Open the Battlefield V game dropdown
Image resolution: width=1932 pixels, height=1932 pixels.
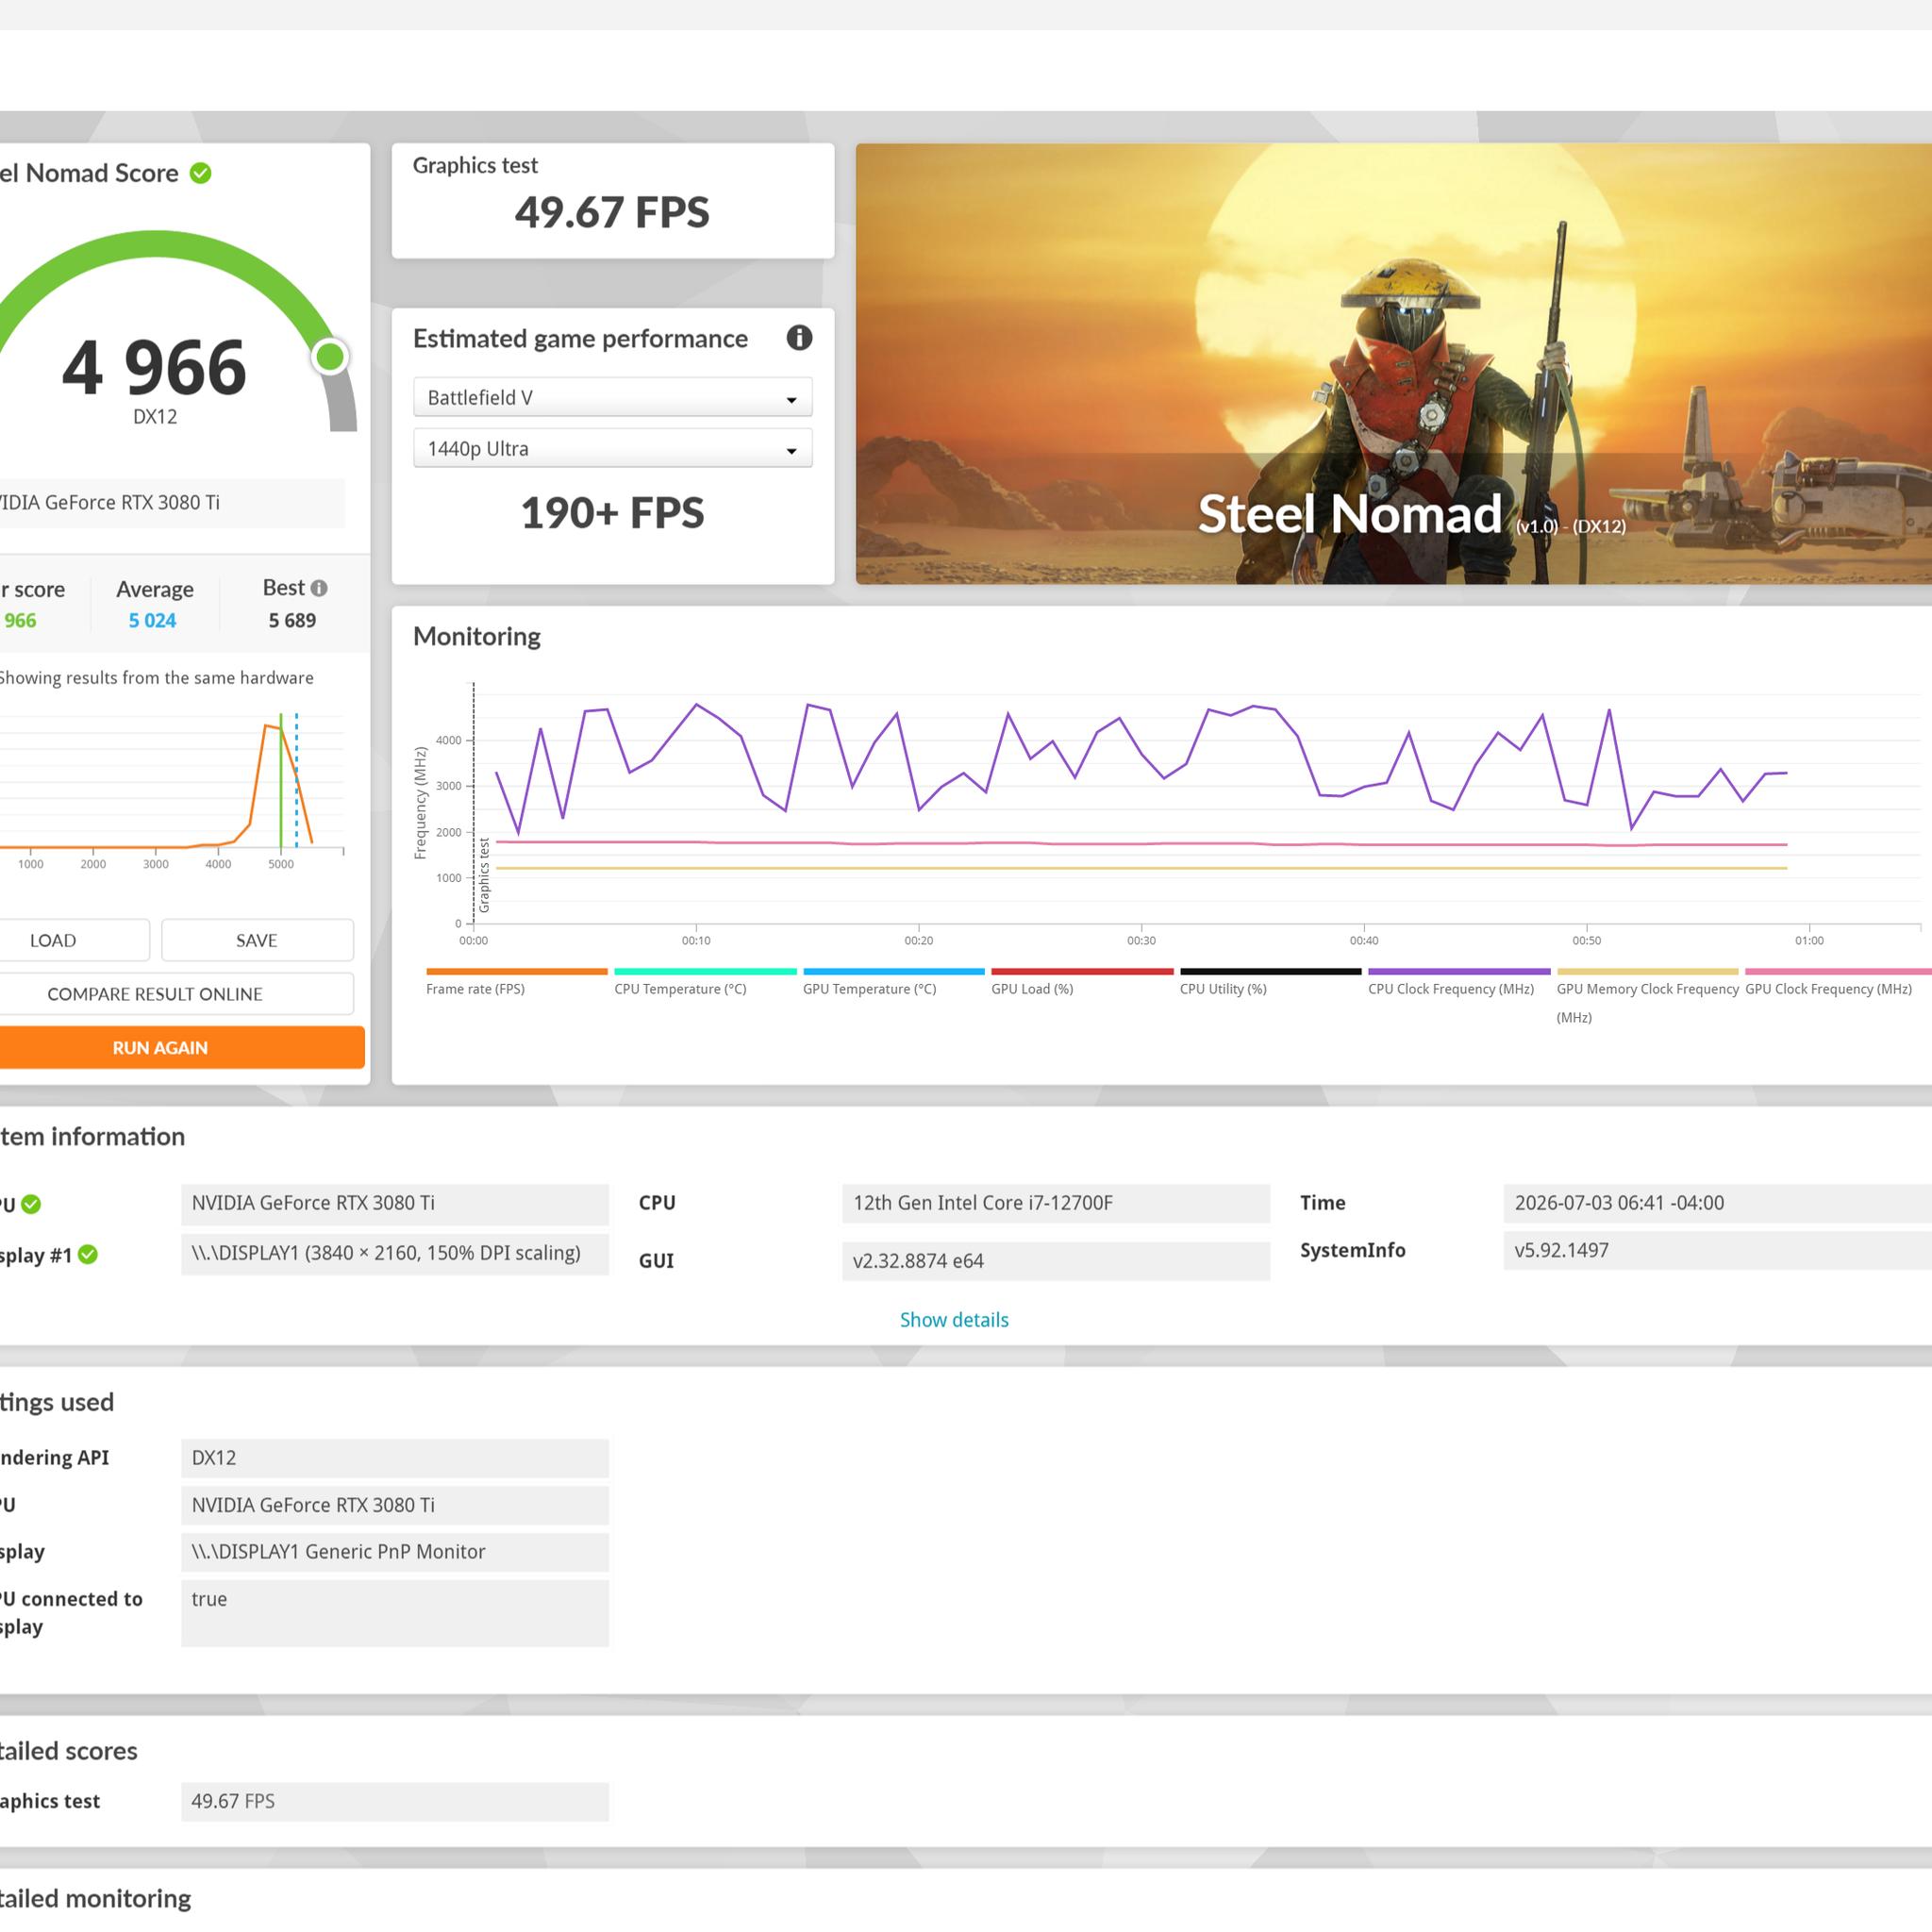(612, 397)
